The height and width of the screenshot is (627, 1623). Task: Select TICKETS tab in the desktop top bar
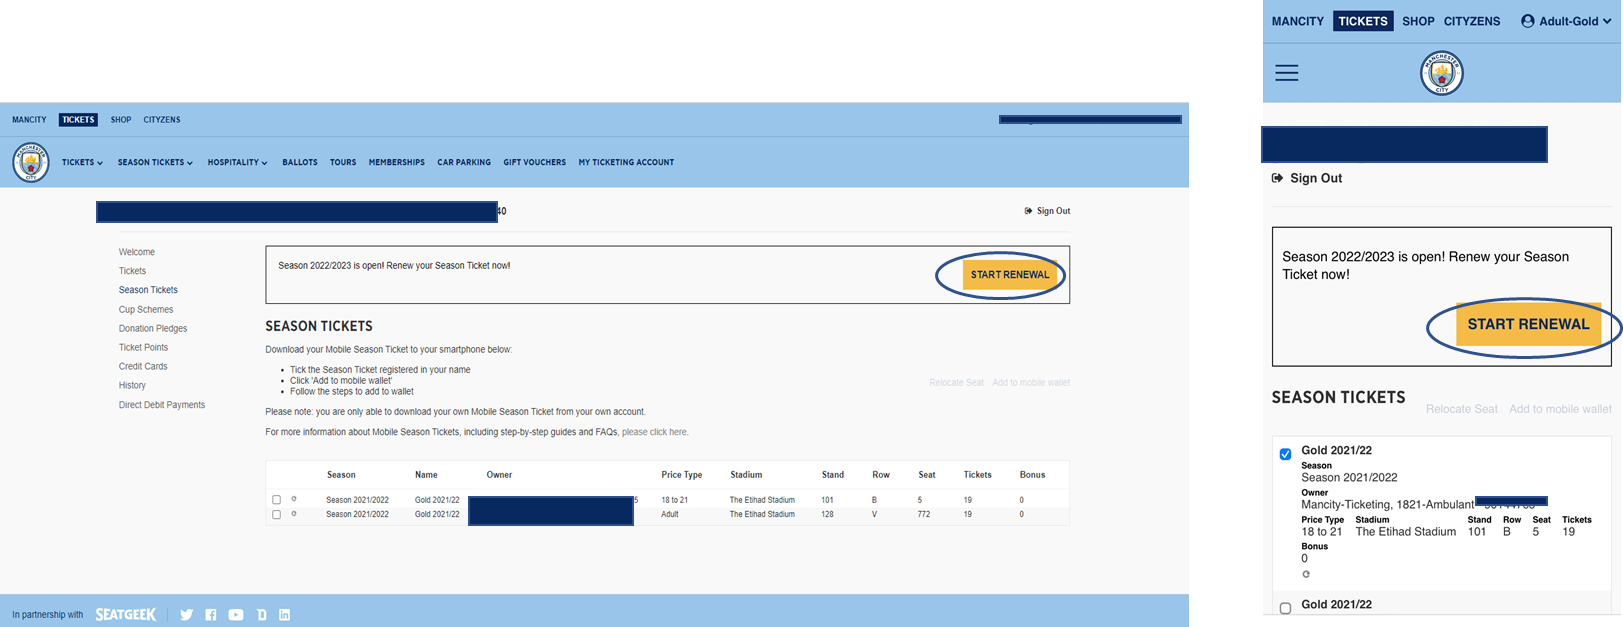point(78,120)
